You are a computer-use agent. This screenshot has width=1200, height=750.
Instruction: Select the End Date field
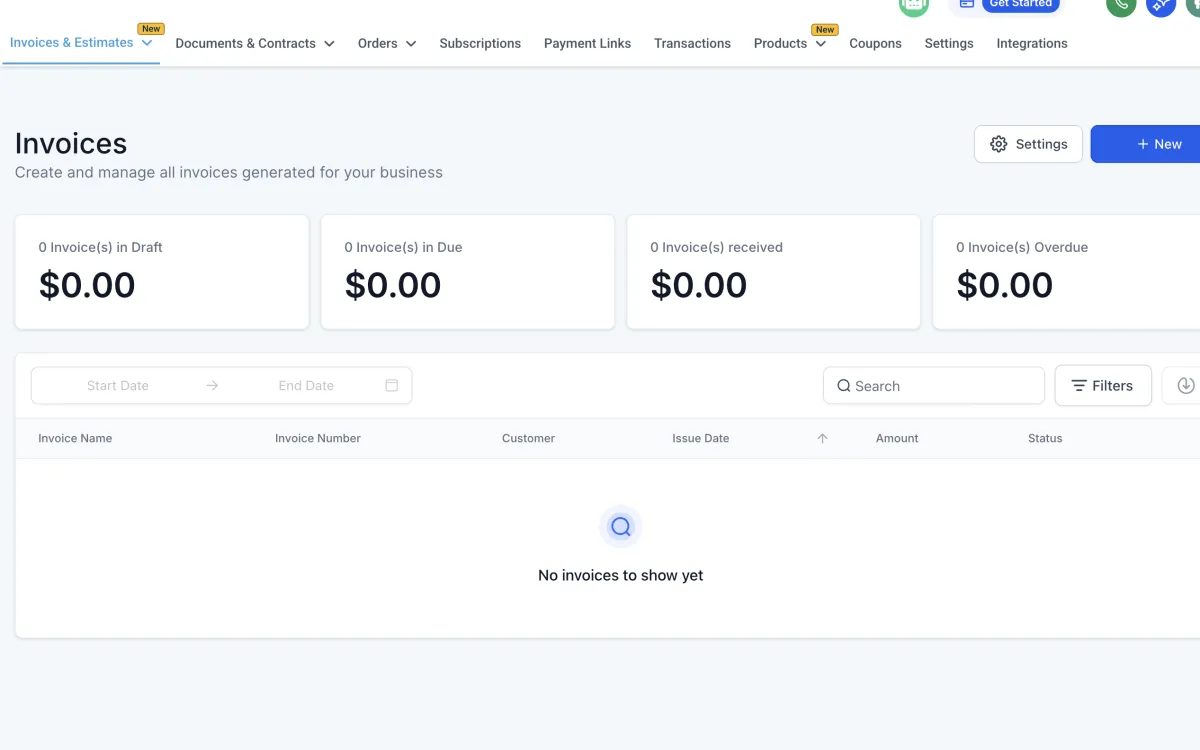click(x=306, y=385)
